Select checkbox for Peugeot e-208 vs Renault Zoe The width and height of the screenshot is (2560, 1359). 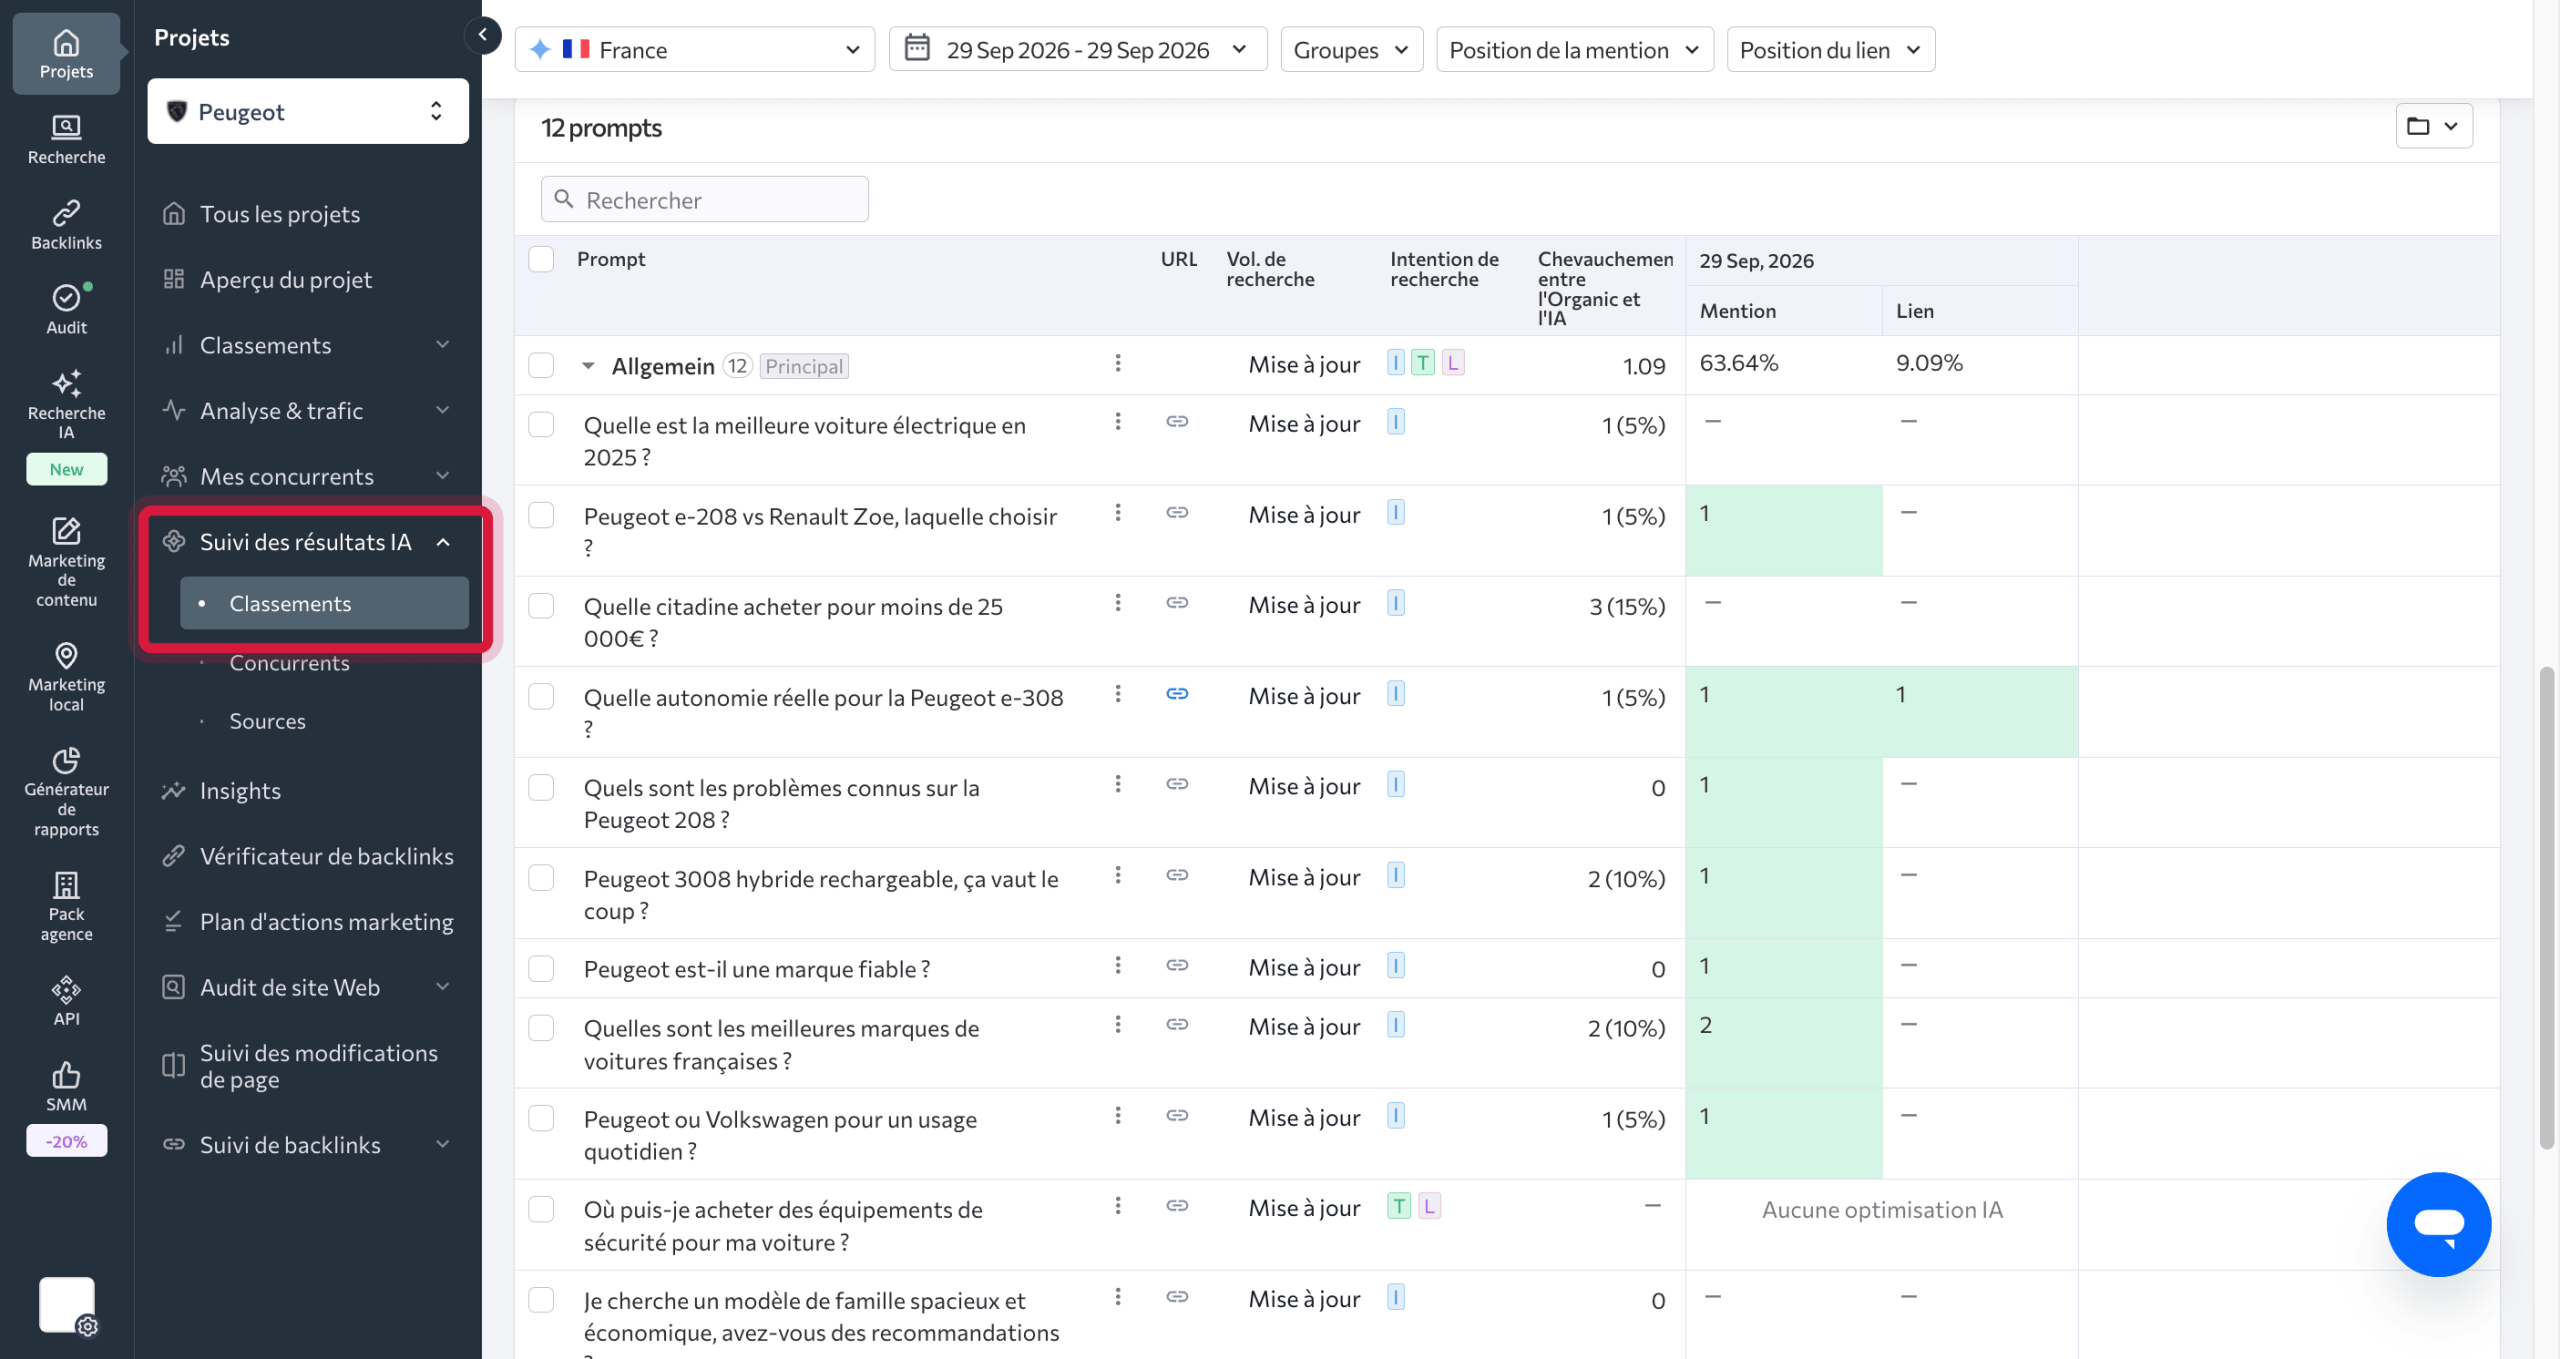(541, 515)
